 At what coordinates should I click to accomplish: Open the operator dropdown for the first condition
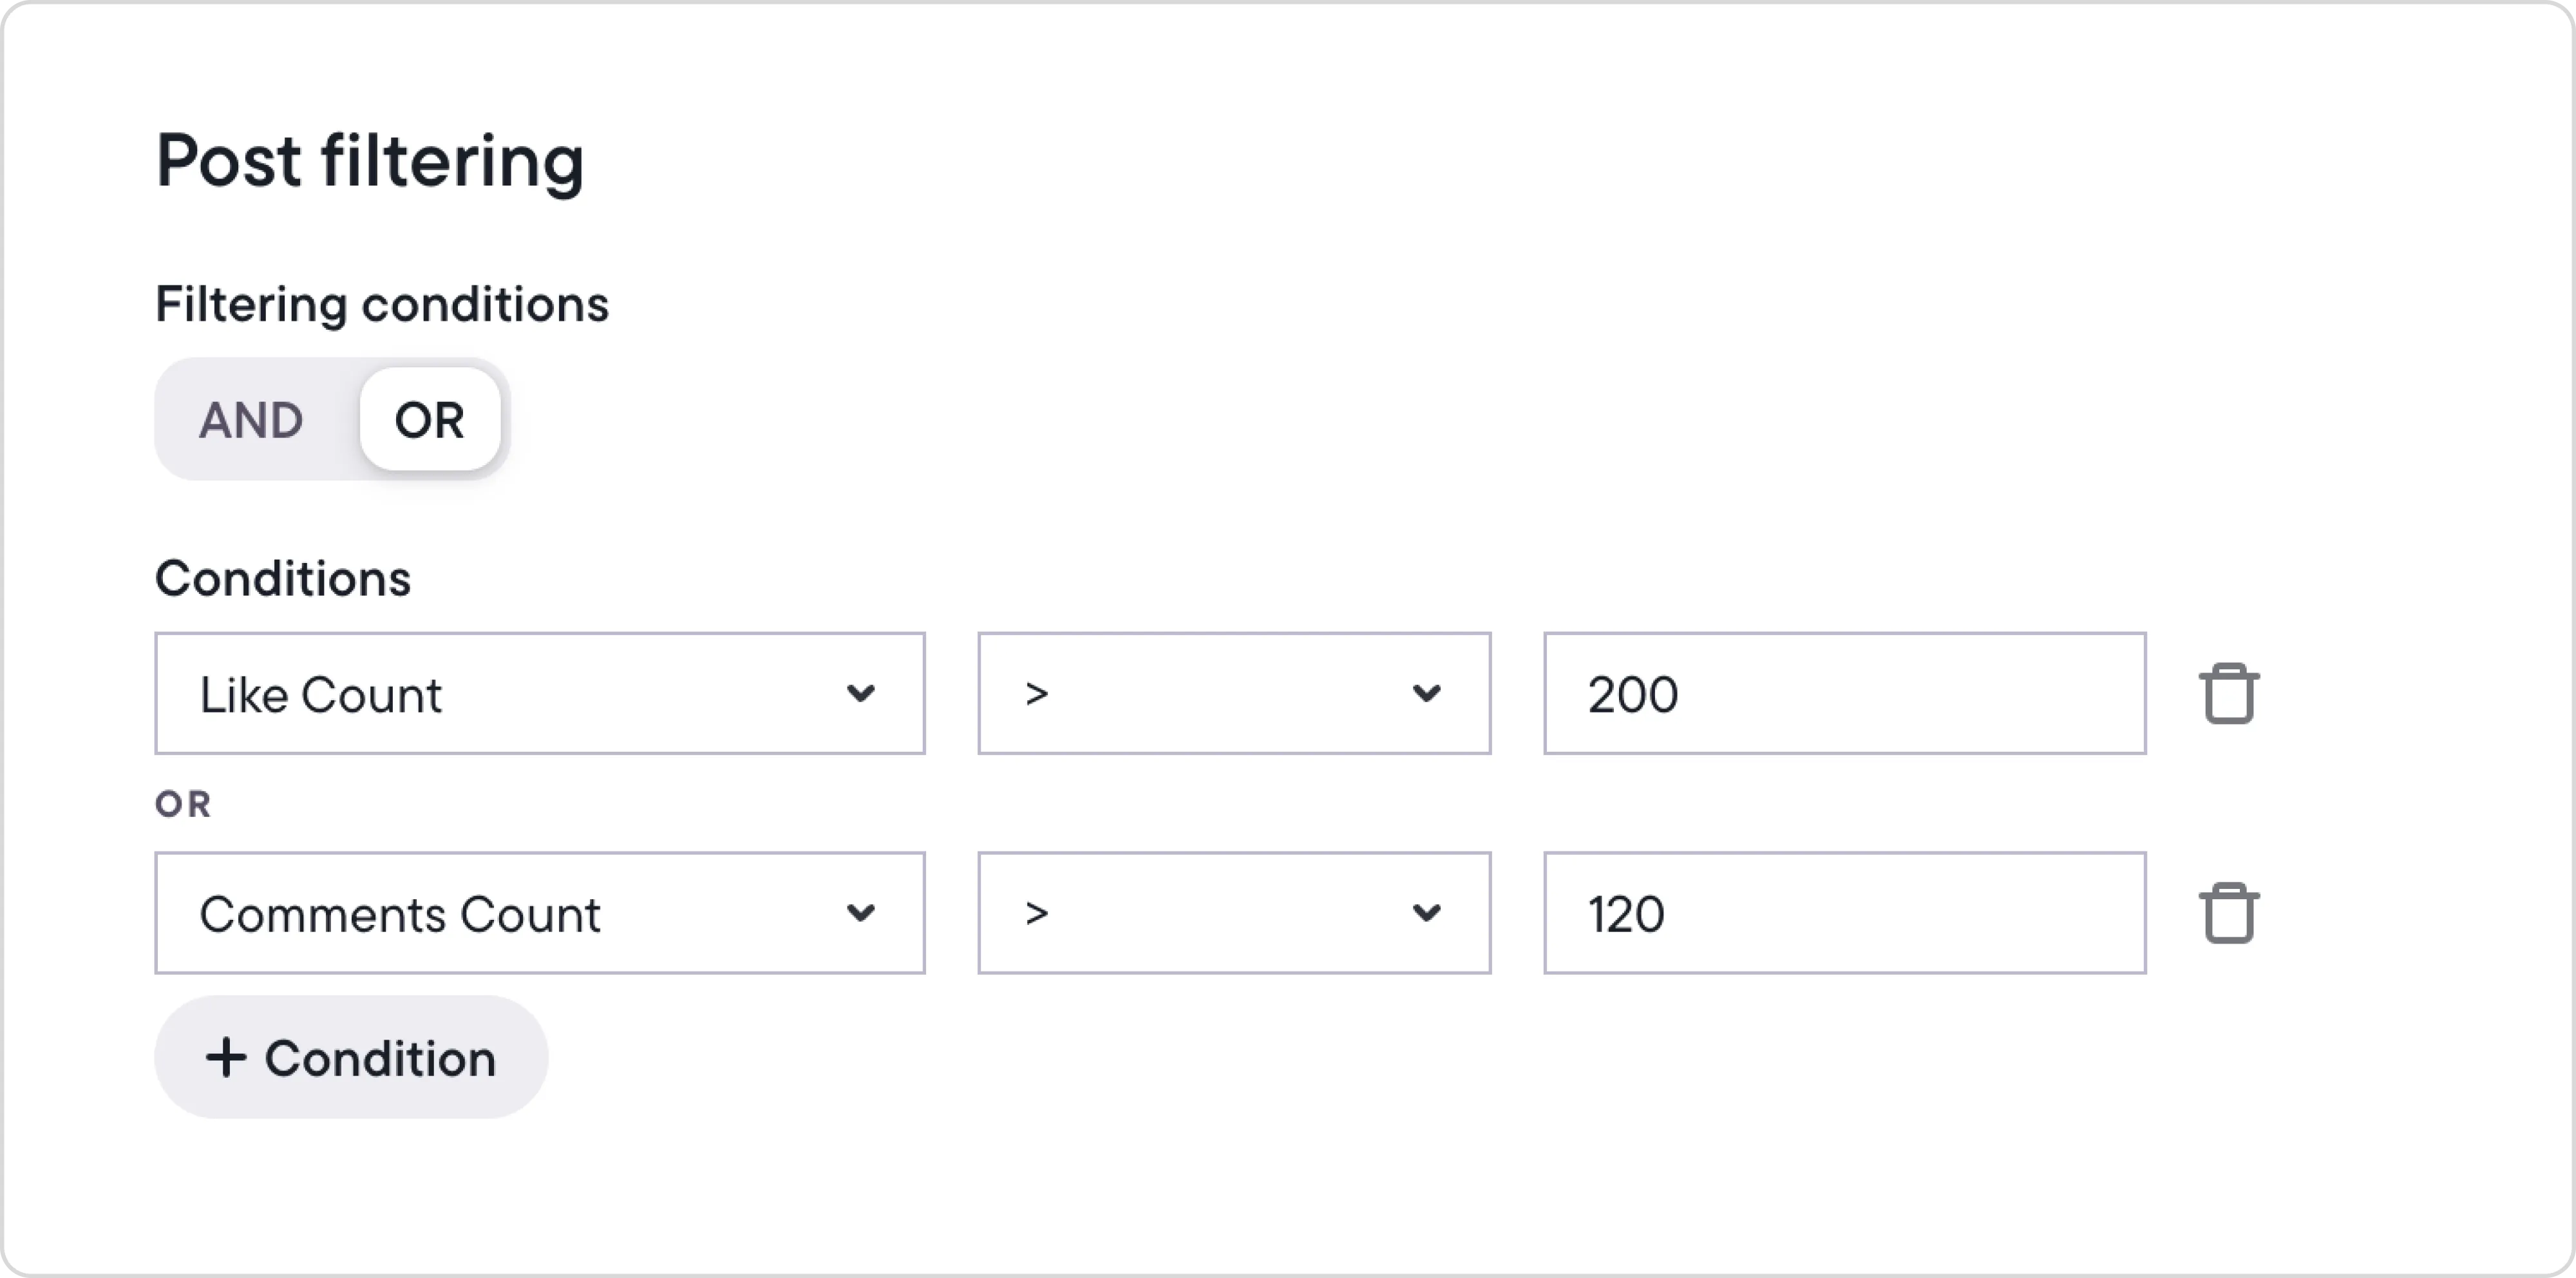pos(1234,693)
